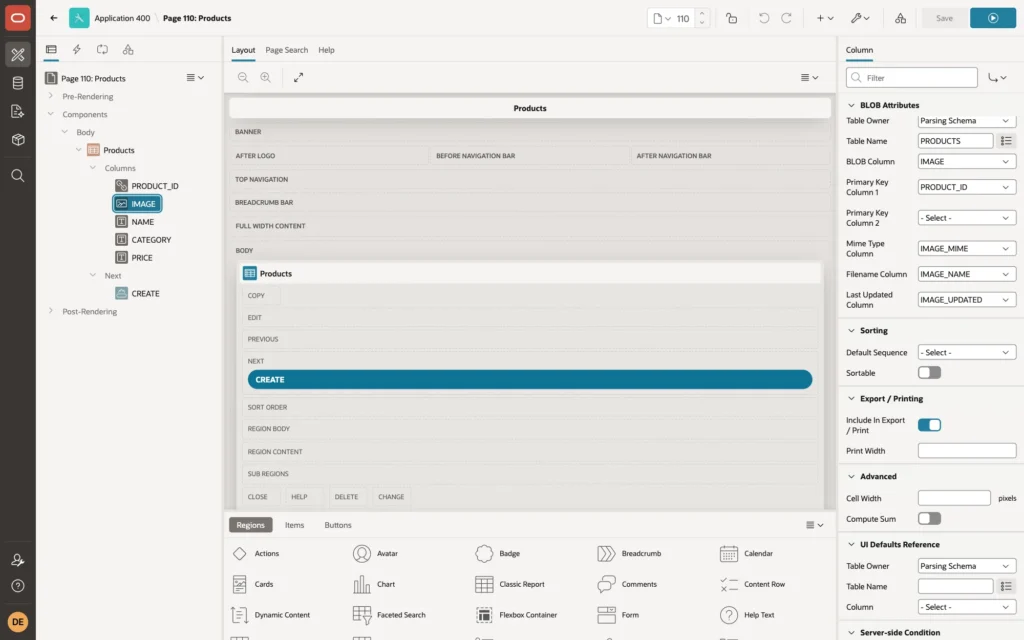Open Administration user icon in sidebar
Screen dimensions: 1024x640
pos(18,560)
